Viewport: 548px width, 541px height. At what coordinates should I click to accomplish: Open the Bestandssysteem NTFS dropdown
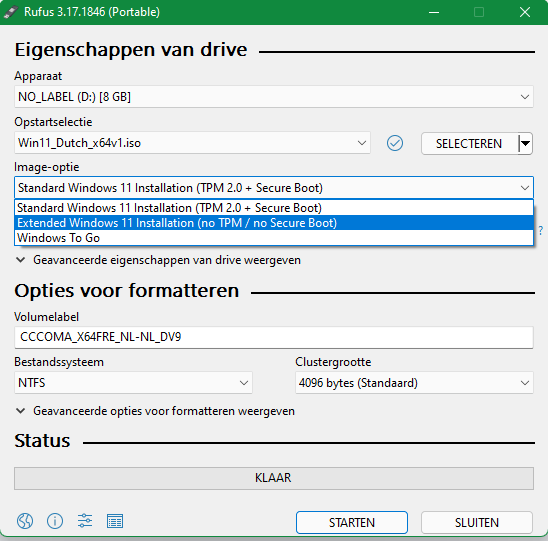point(133,383)
